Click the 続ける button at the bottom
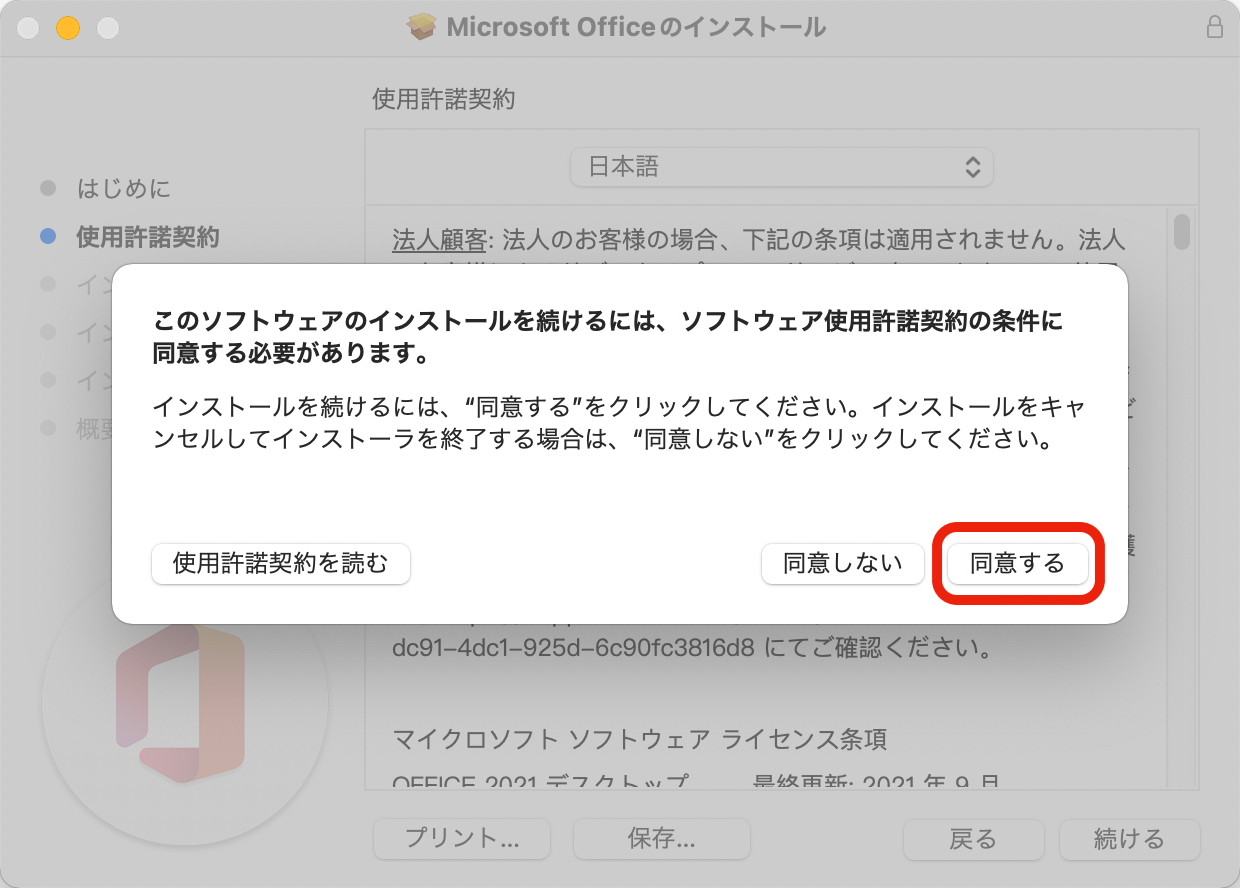Screen dimensions: 1240x888 pos(1130,839)
